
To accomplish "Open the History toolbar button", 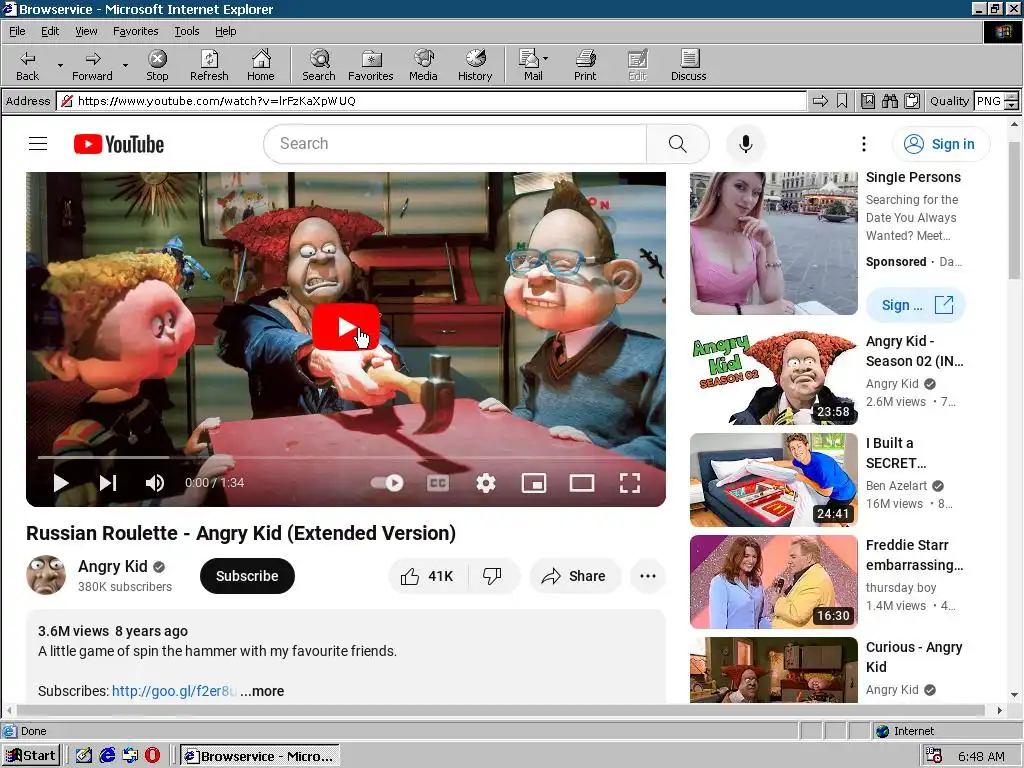I will (x=475, y=65).
